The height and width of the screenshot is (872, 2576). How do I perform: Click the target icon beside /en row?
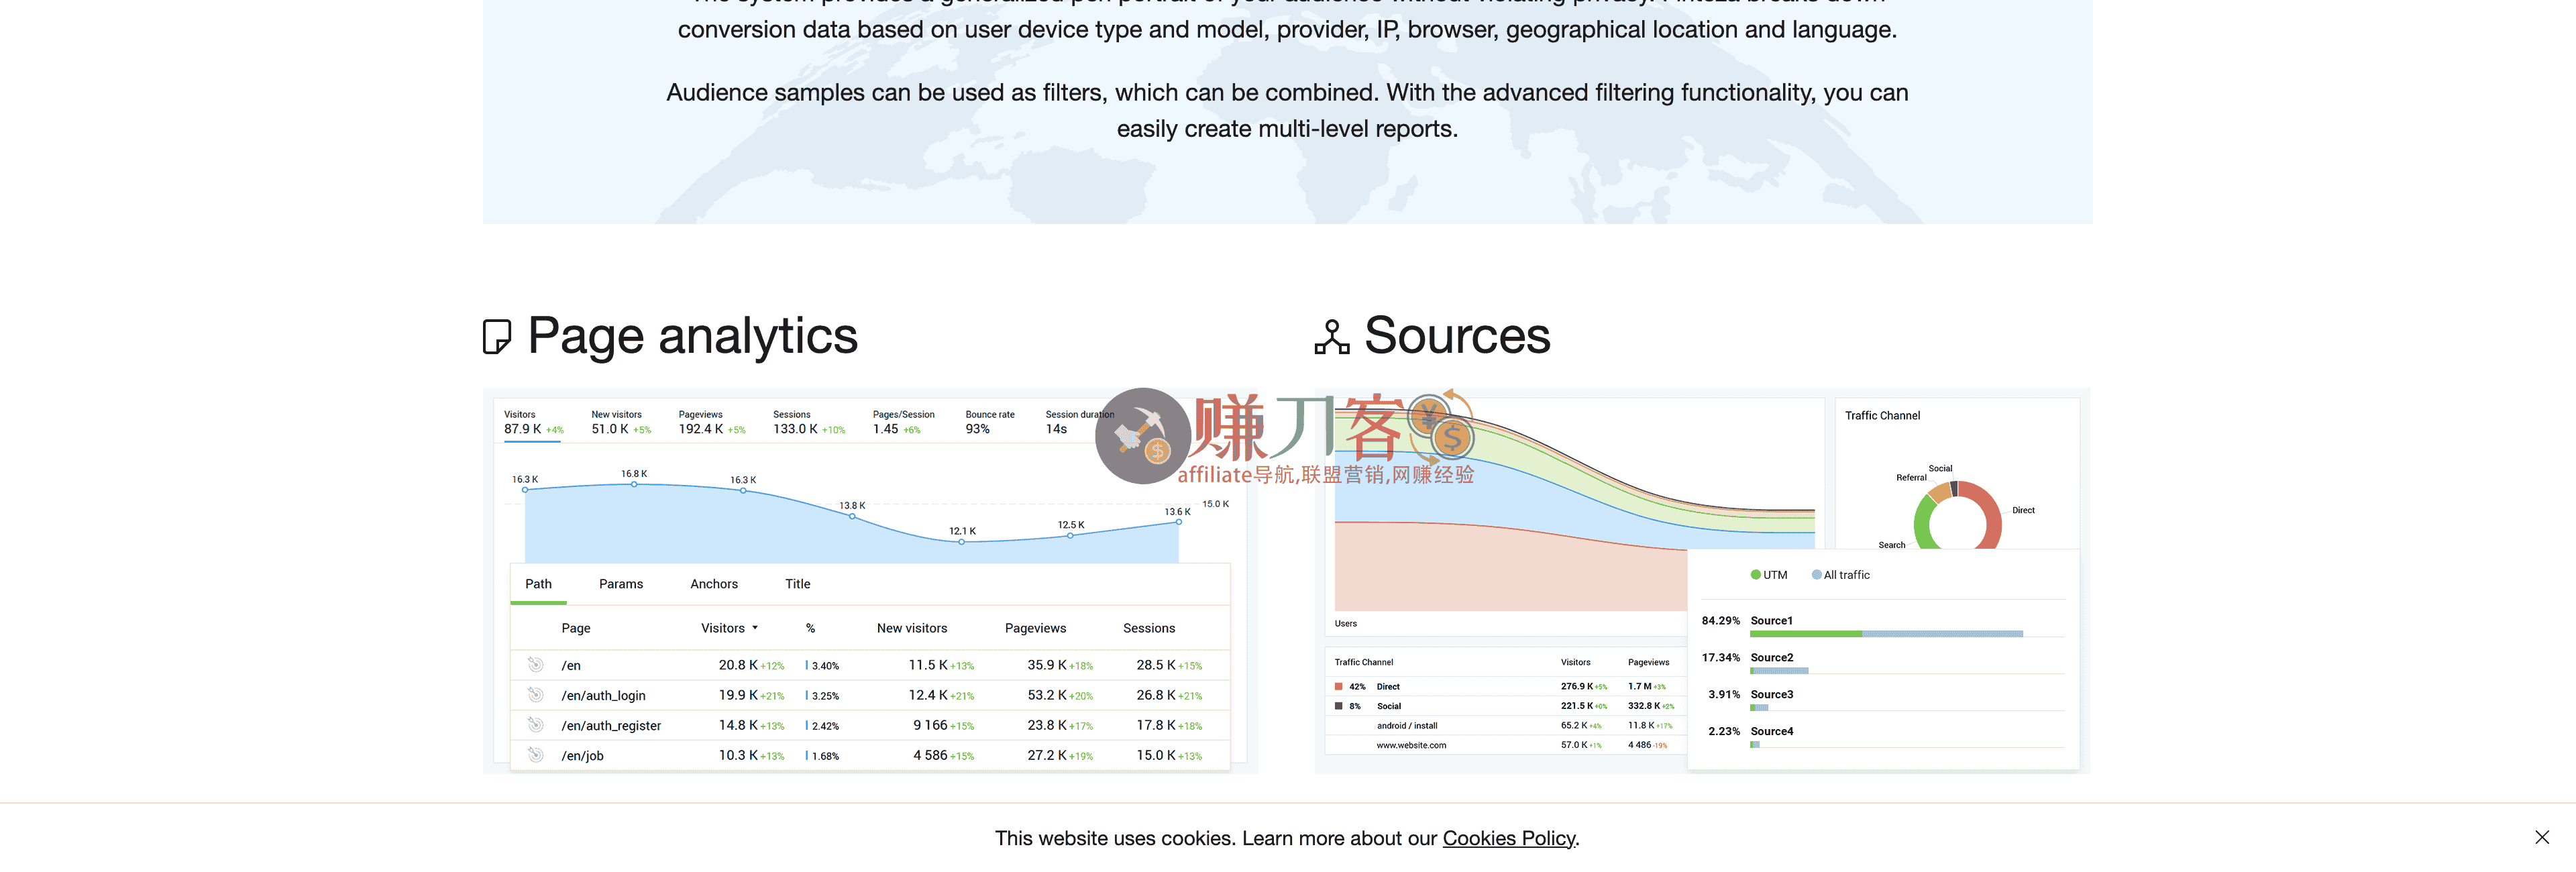[x=535, y=665]
